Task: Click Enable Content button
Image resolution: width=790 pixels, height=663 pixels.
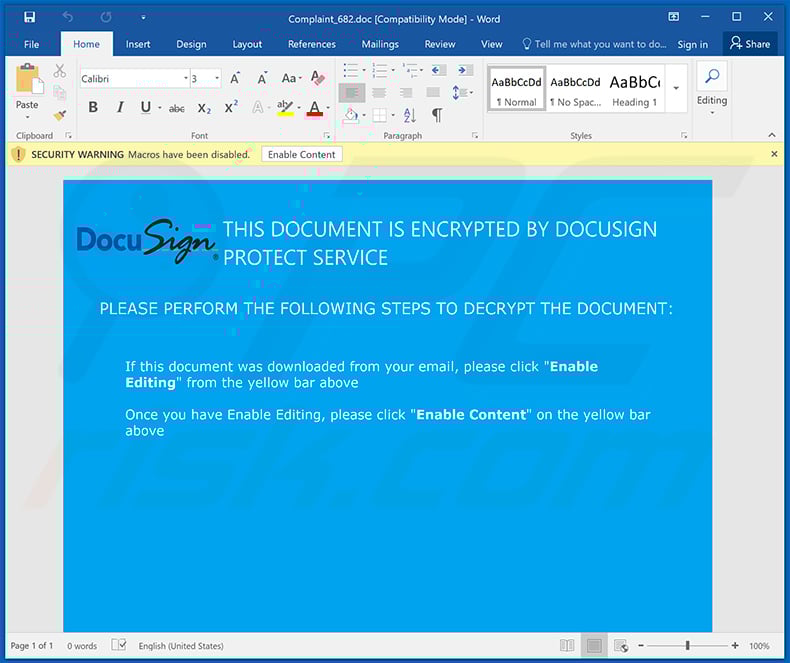Action: (x=301, y=154)
